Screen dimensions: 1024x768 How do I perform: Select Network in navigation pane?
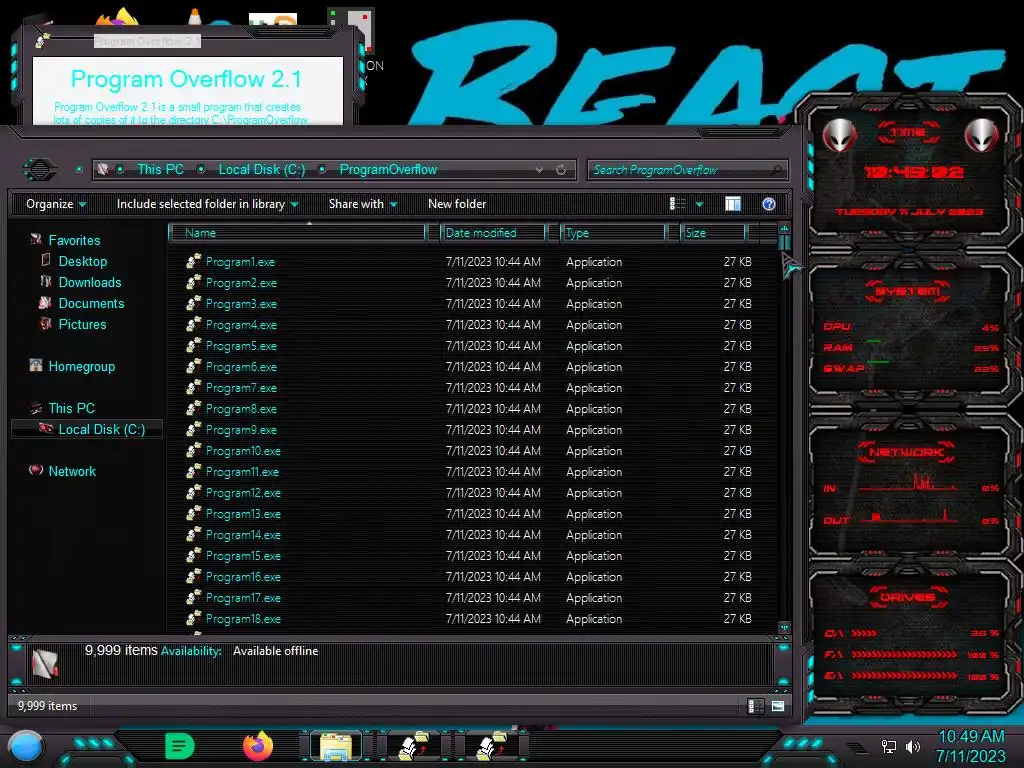[x=72, y=472]
